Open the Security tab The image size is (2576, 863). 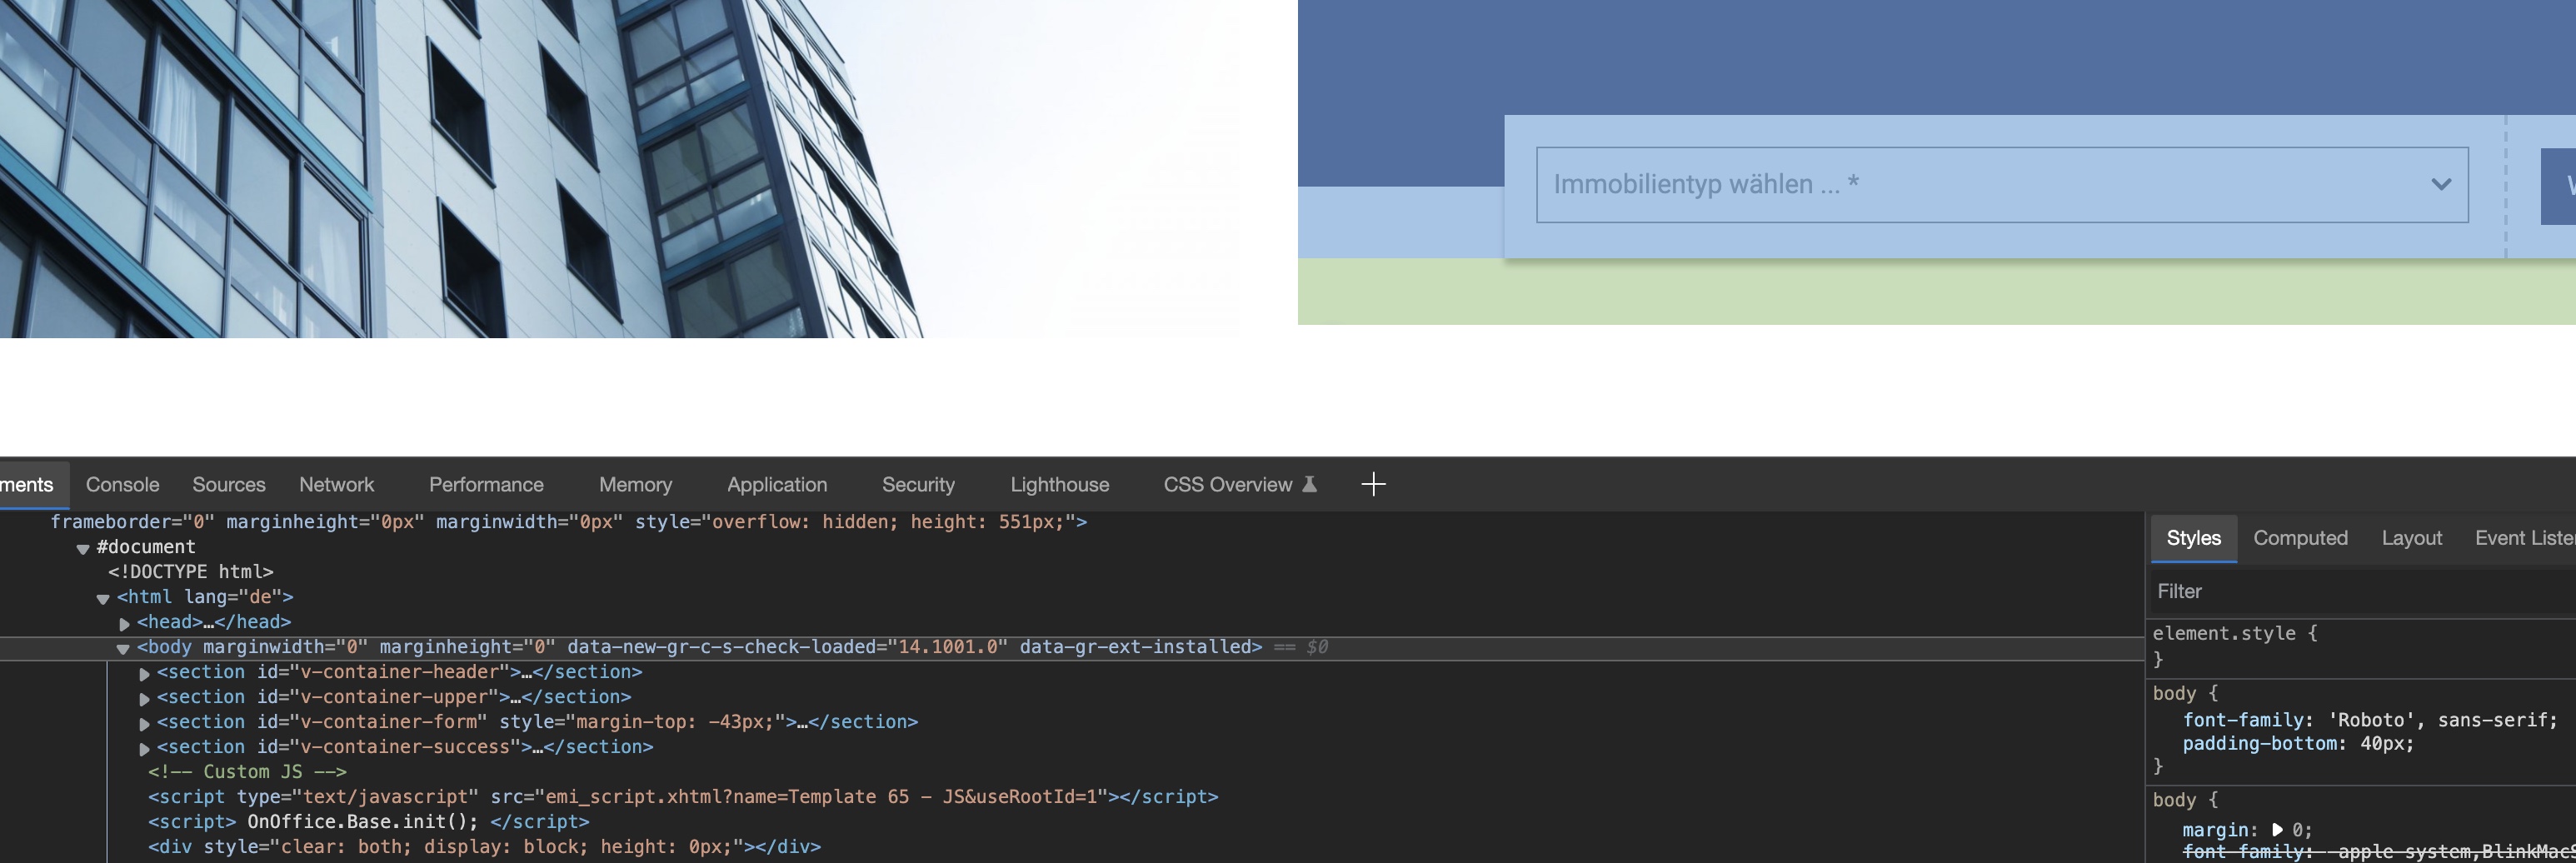pyautogui.click(x=918, y=485)
